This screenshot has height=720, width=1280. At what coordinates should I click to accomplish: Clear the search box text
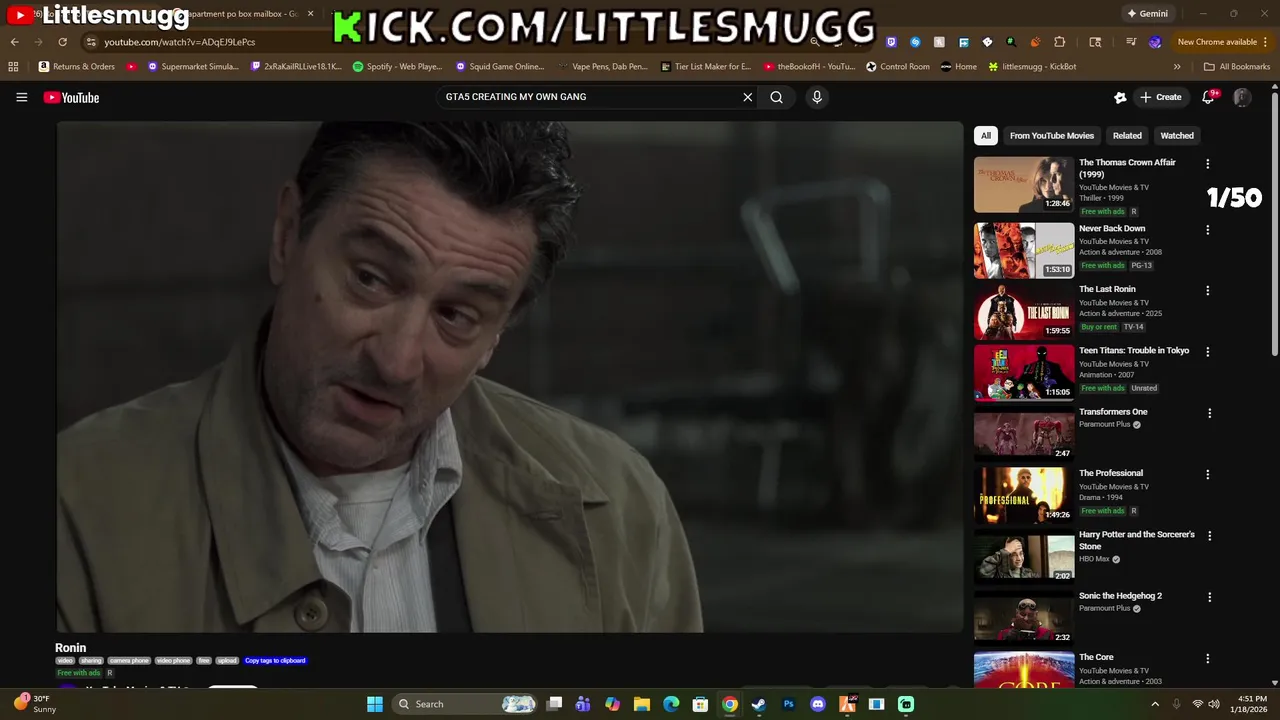tap(747, 97)
